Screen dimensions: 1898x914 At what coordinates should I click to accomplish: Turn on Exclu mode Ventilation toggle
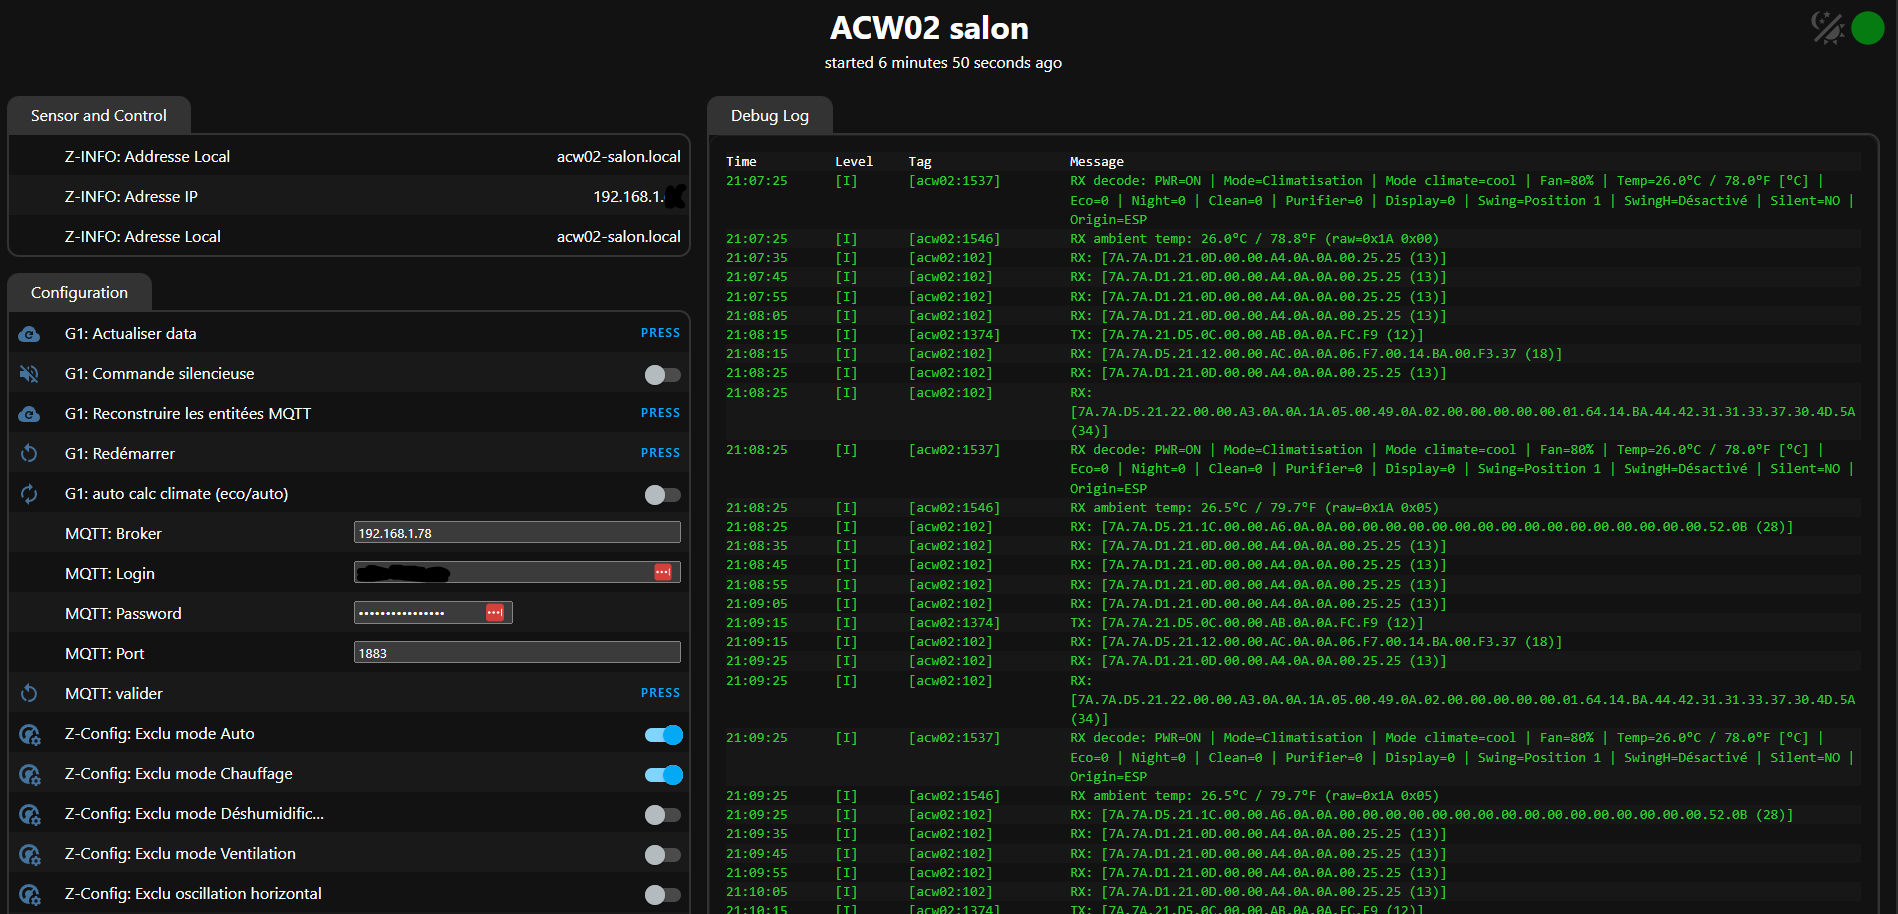pyautogui.click(x=662, y=855)
